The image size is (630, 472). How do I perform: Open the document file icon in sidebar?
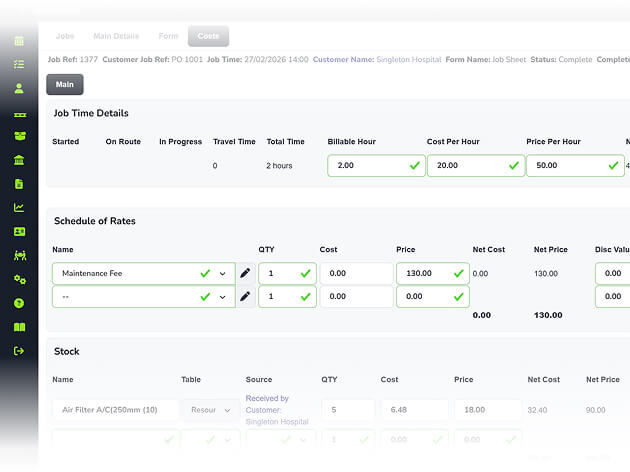(x=19, y=184)
